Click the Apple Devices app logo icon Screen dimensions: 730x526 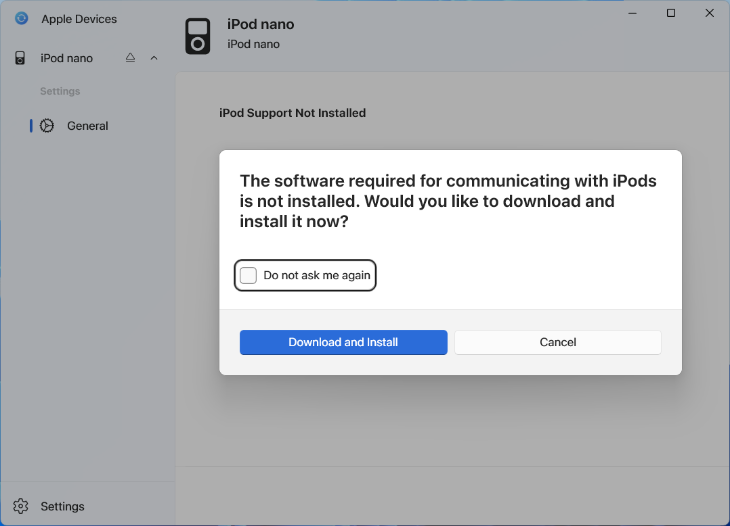tap(21, 19)
